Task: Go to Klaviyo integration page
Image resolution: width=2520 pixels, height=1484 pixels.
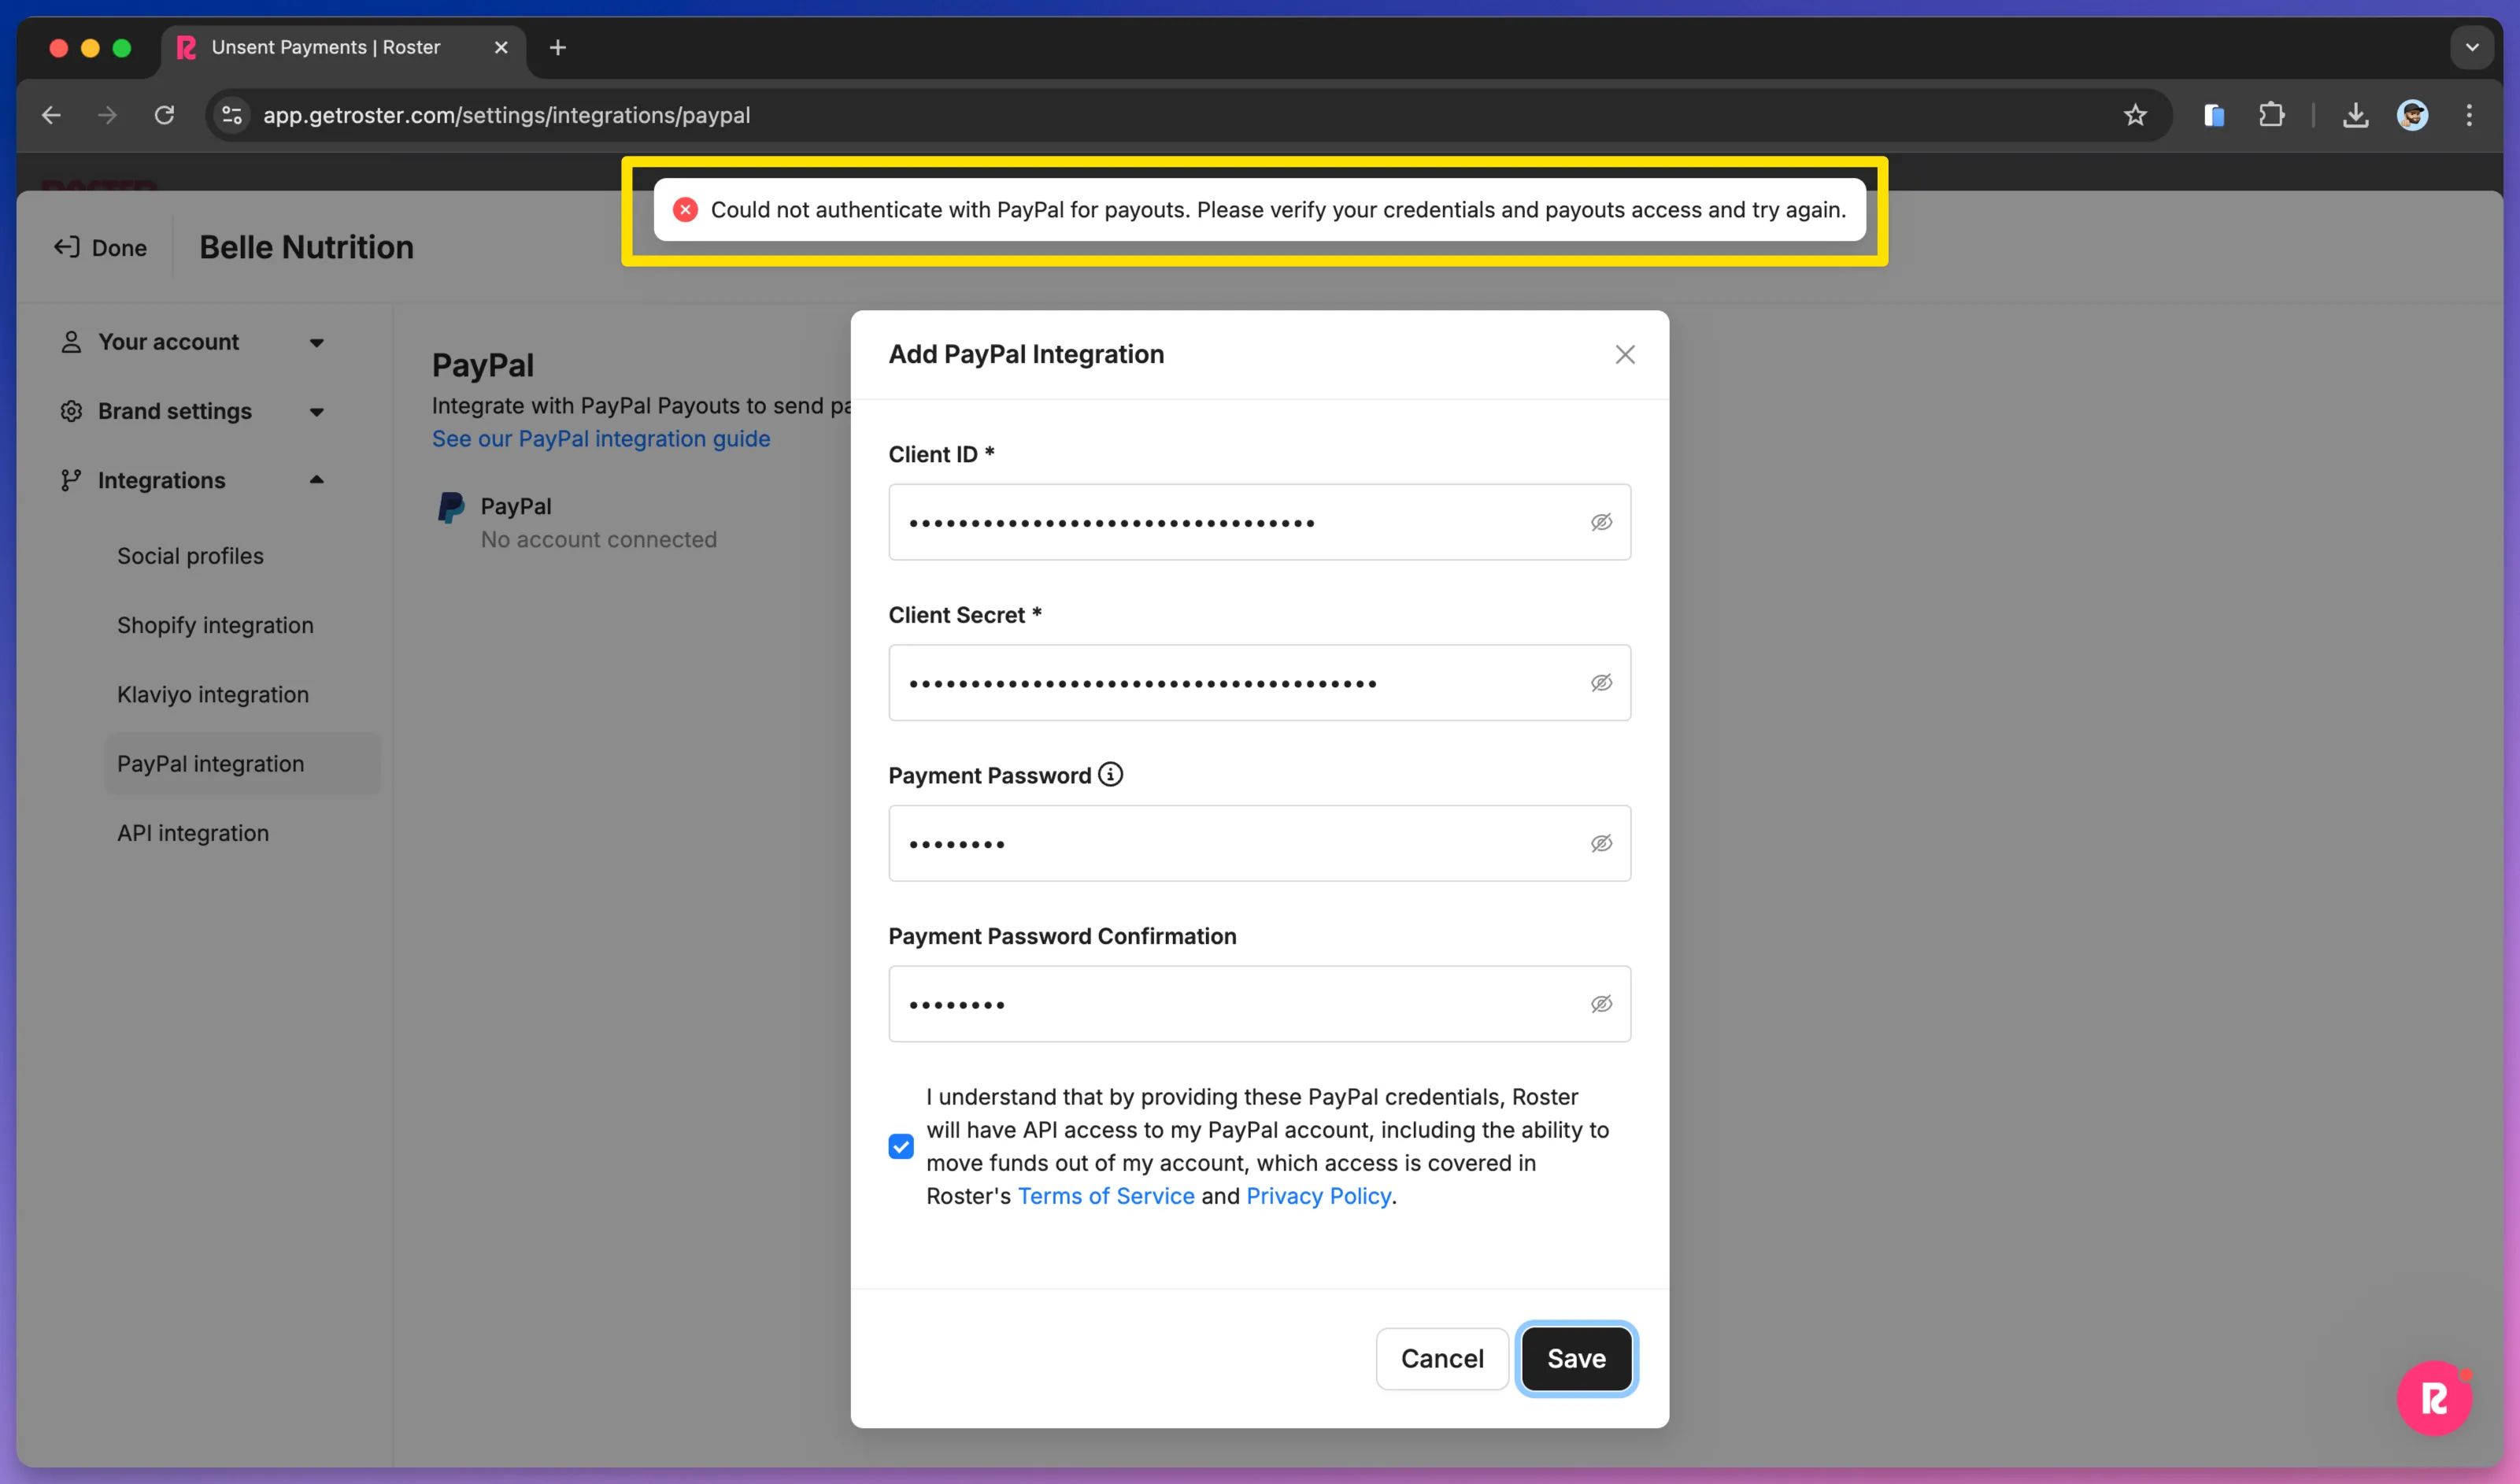Action: [213, 694]
